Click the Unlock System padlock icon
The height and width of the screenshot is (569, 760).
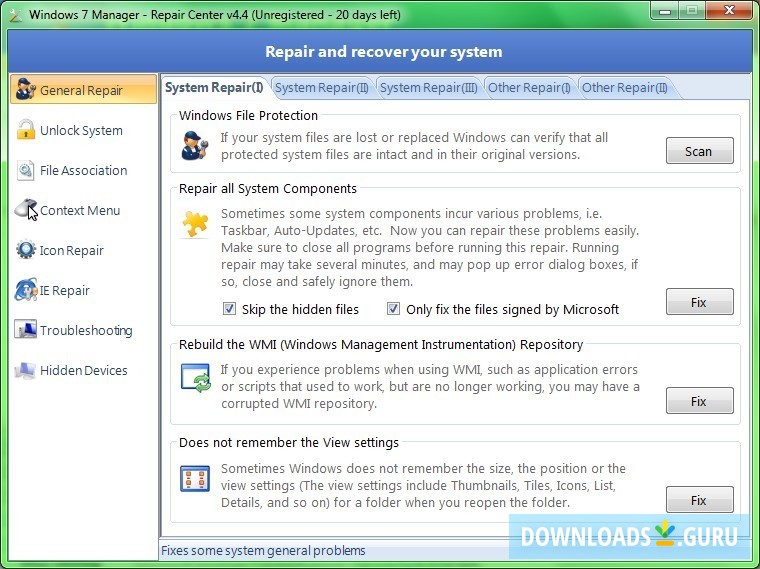[x=26, y=130]
